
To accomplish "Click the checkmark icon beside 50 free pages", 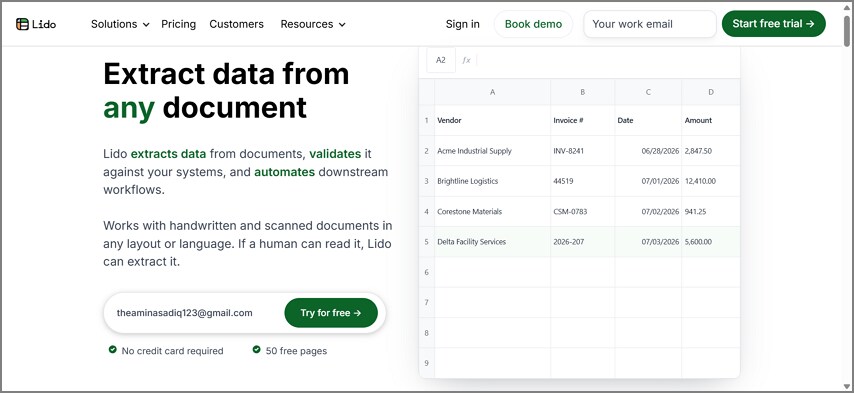I will click(x=257, y=349).
